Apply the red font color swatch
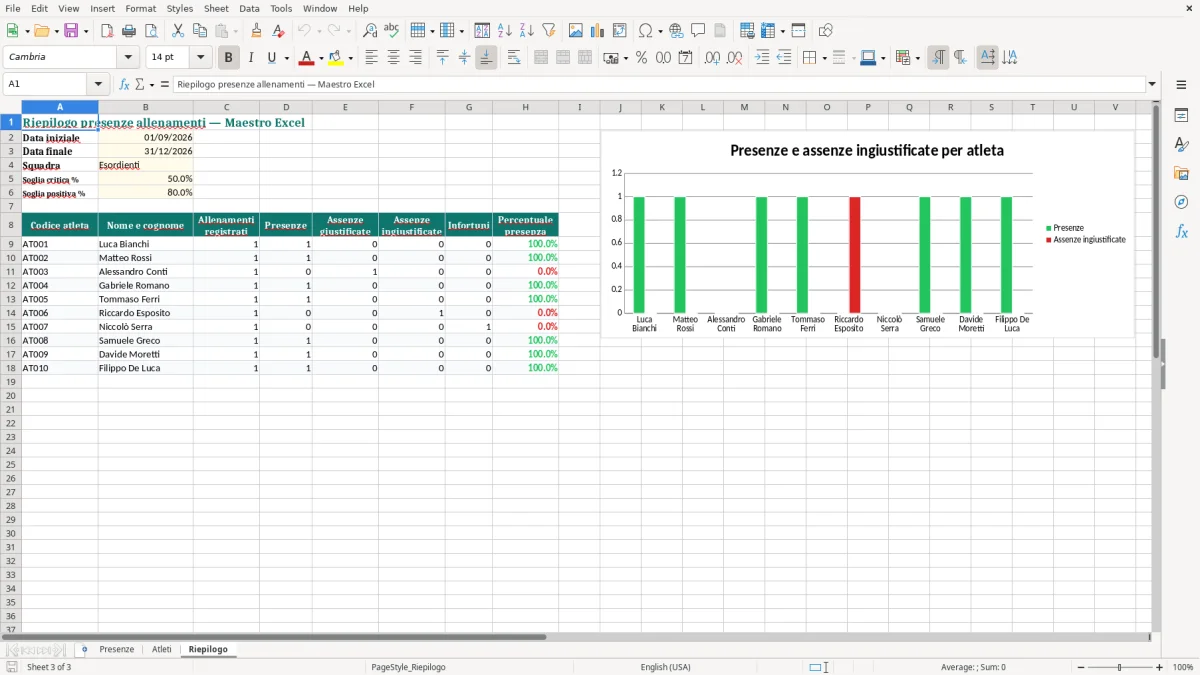Image resolution: width=1200 pixels, height=675 pixels. (306, 58)
